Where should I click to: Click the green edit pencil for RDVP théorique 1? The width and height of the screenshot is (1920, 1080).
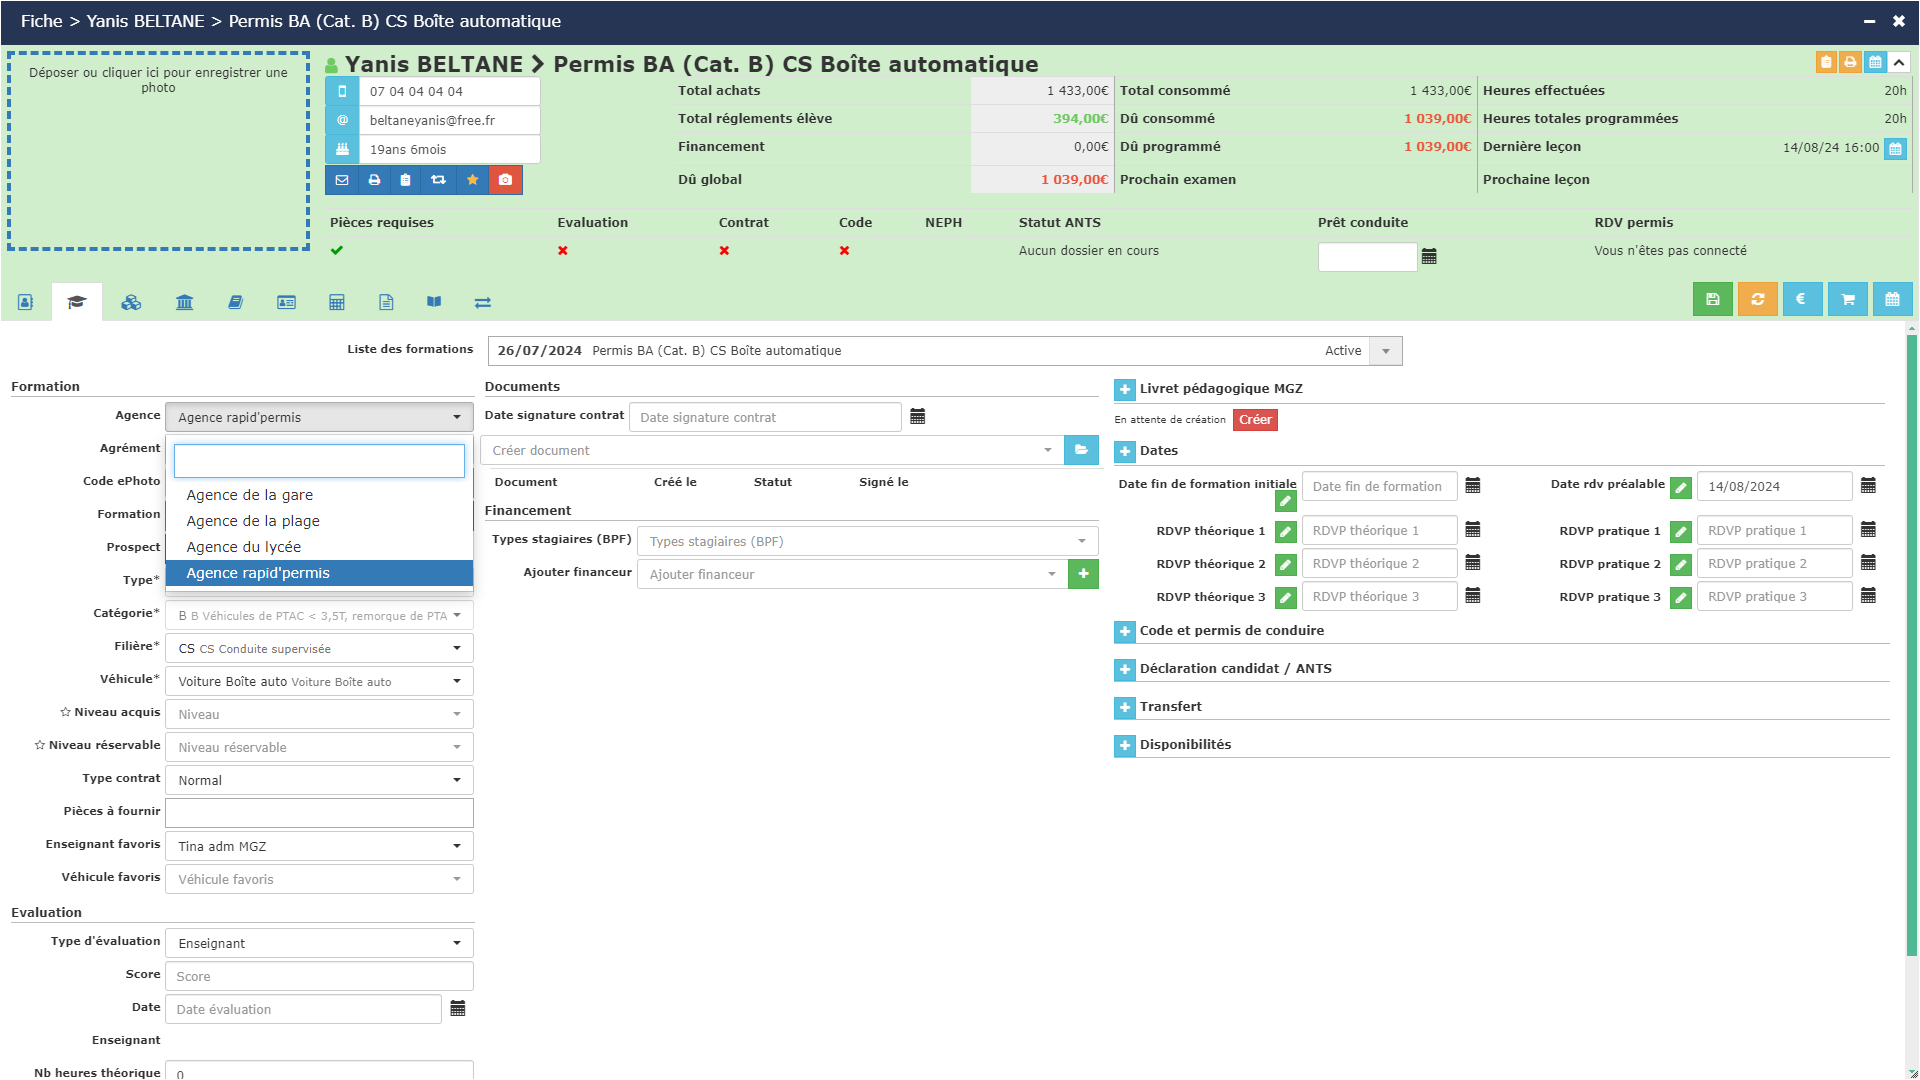1286,532
